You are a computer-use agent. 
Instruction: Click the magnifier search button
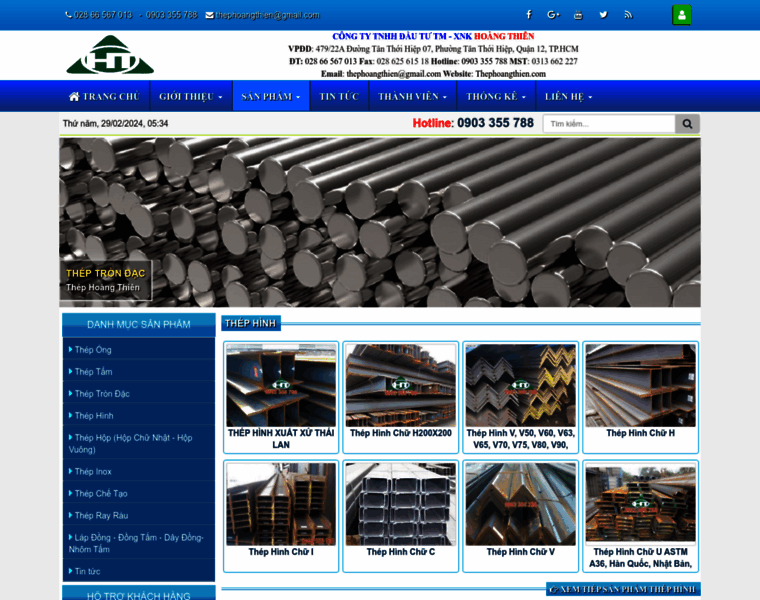687,124
